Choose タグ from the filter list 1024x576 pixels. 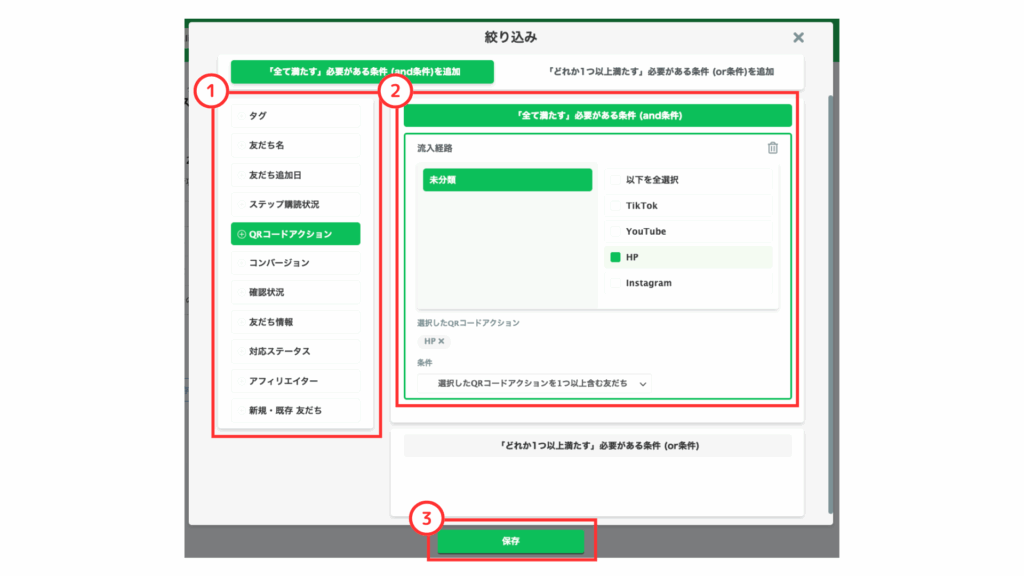tap(295, 116)
